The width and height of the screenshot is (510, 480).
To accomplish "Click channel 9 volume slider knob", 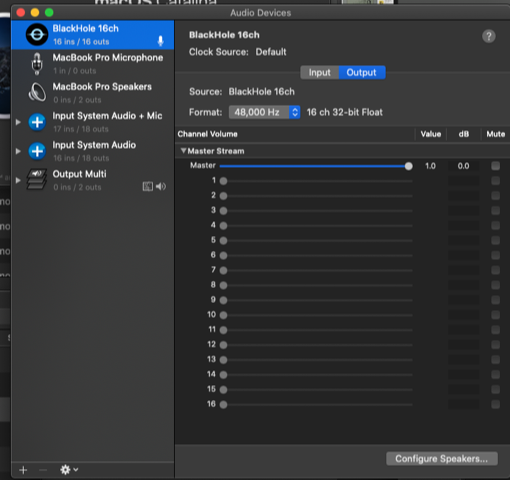I will coord(223,300).
